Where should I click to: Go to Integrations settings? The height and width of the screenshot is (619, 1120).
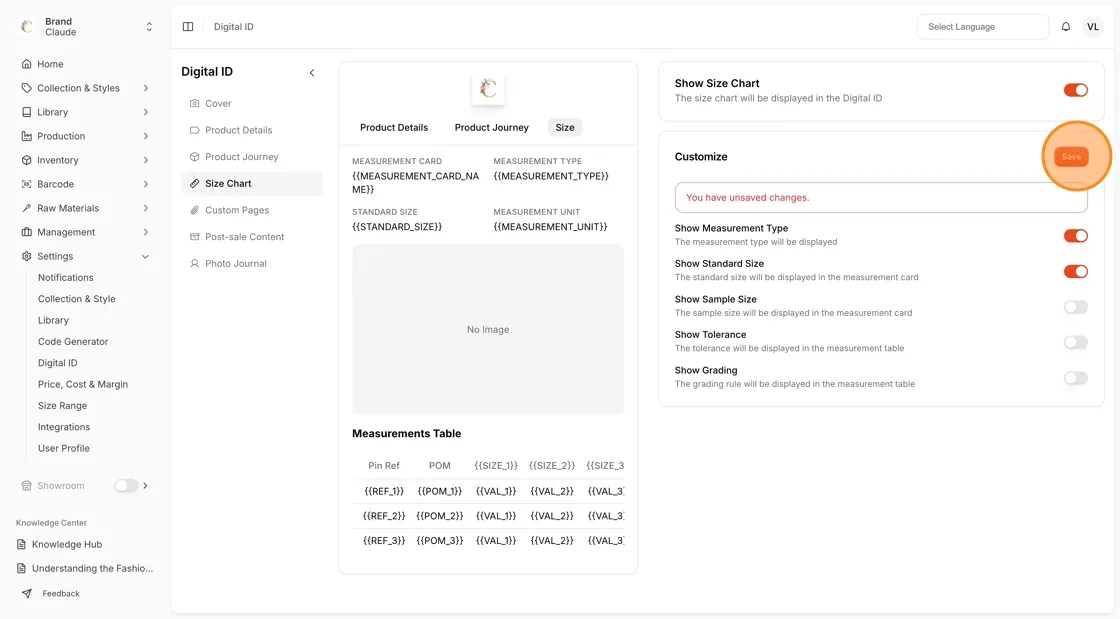click(64, 427)
